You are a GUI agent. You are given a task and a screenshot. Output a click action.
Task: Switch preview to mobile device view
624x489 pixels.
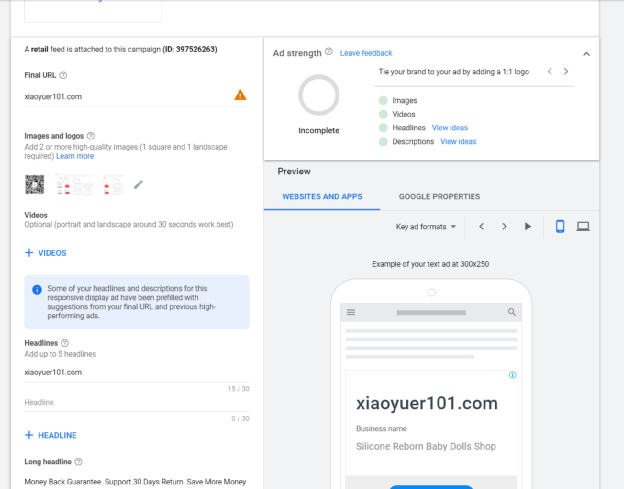pos(560,226)
